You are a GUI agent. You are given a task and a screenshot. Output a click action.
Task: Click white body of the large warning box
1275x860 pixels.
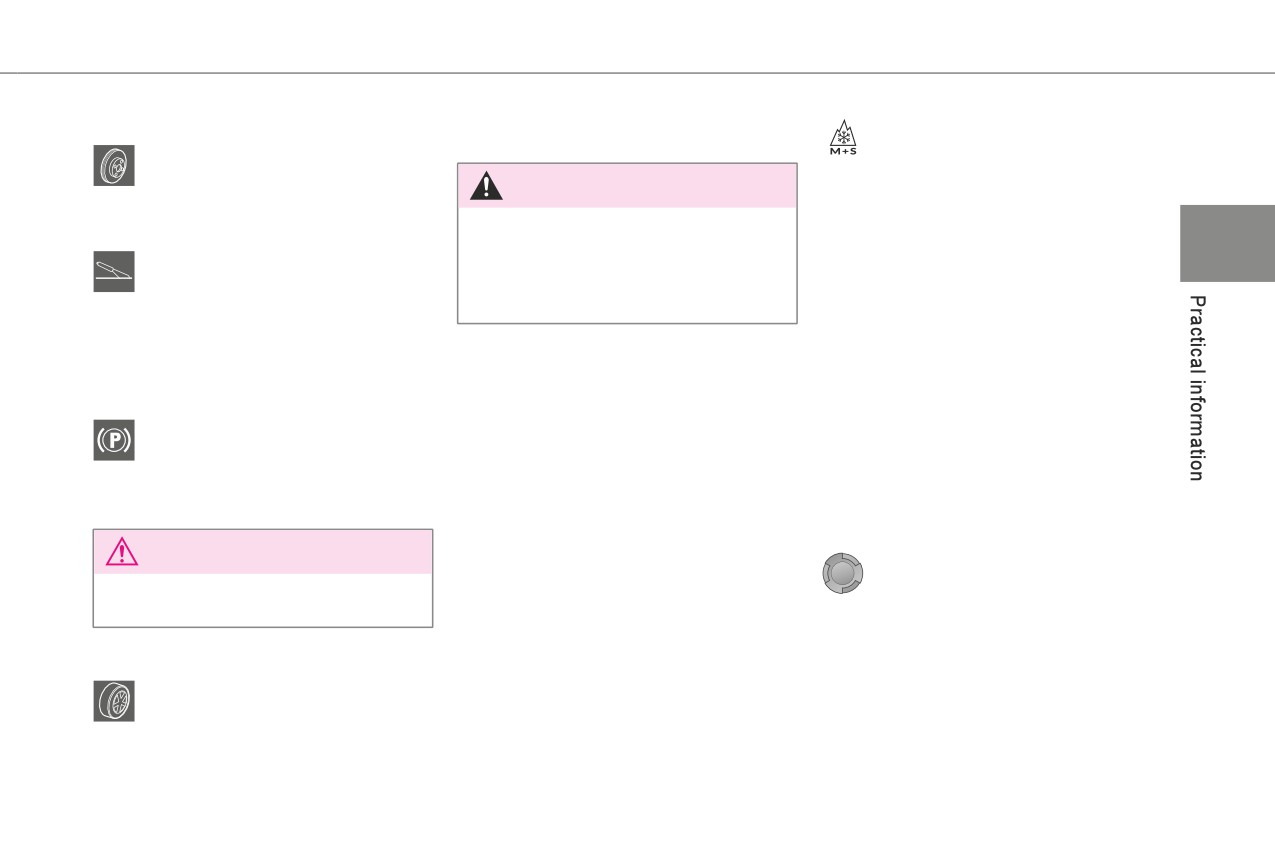tap(627, 265)
